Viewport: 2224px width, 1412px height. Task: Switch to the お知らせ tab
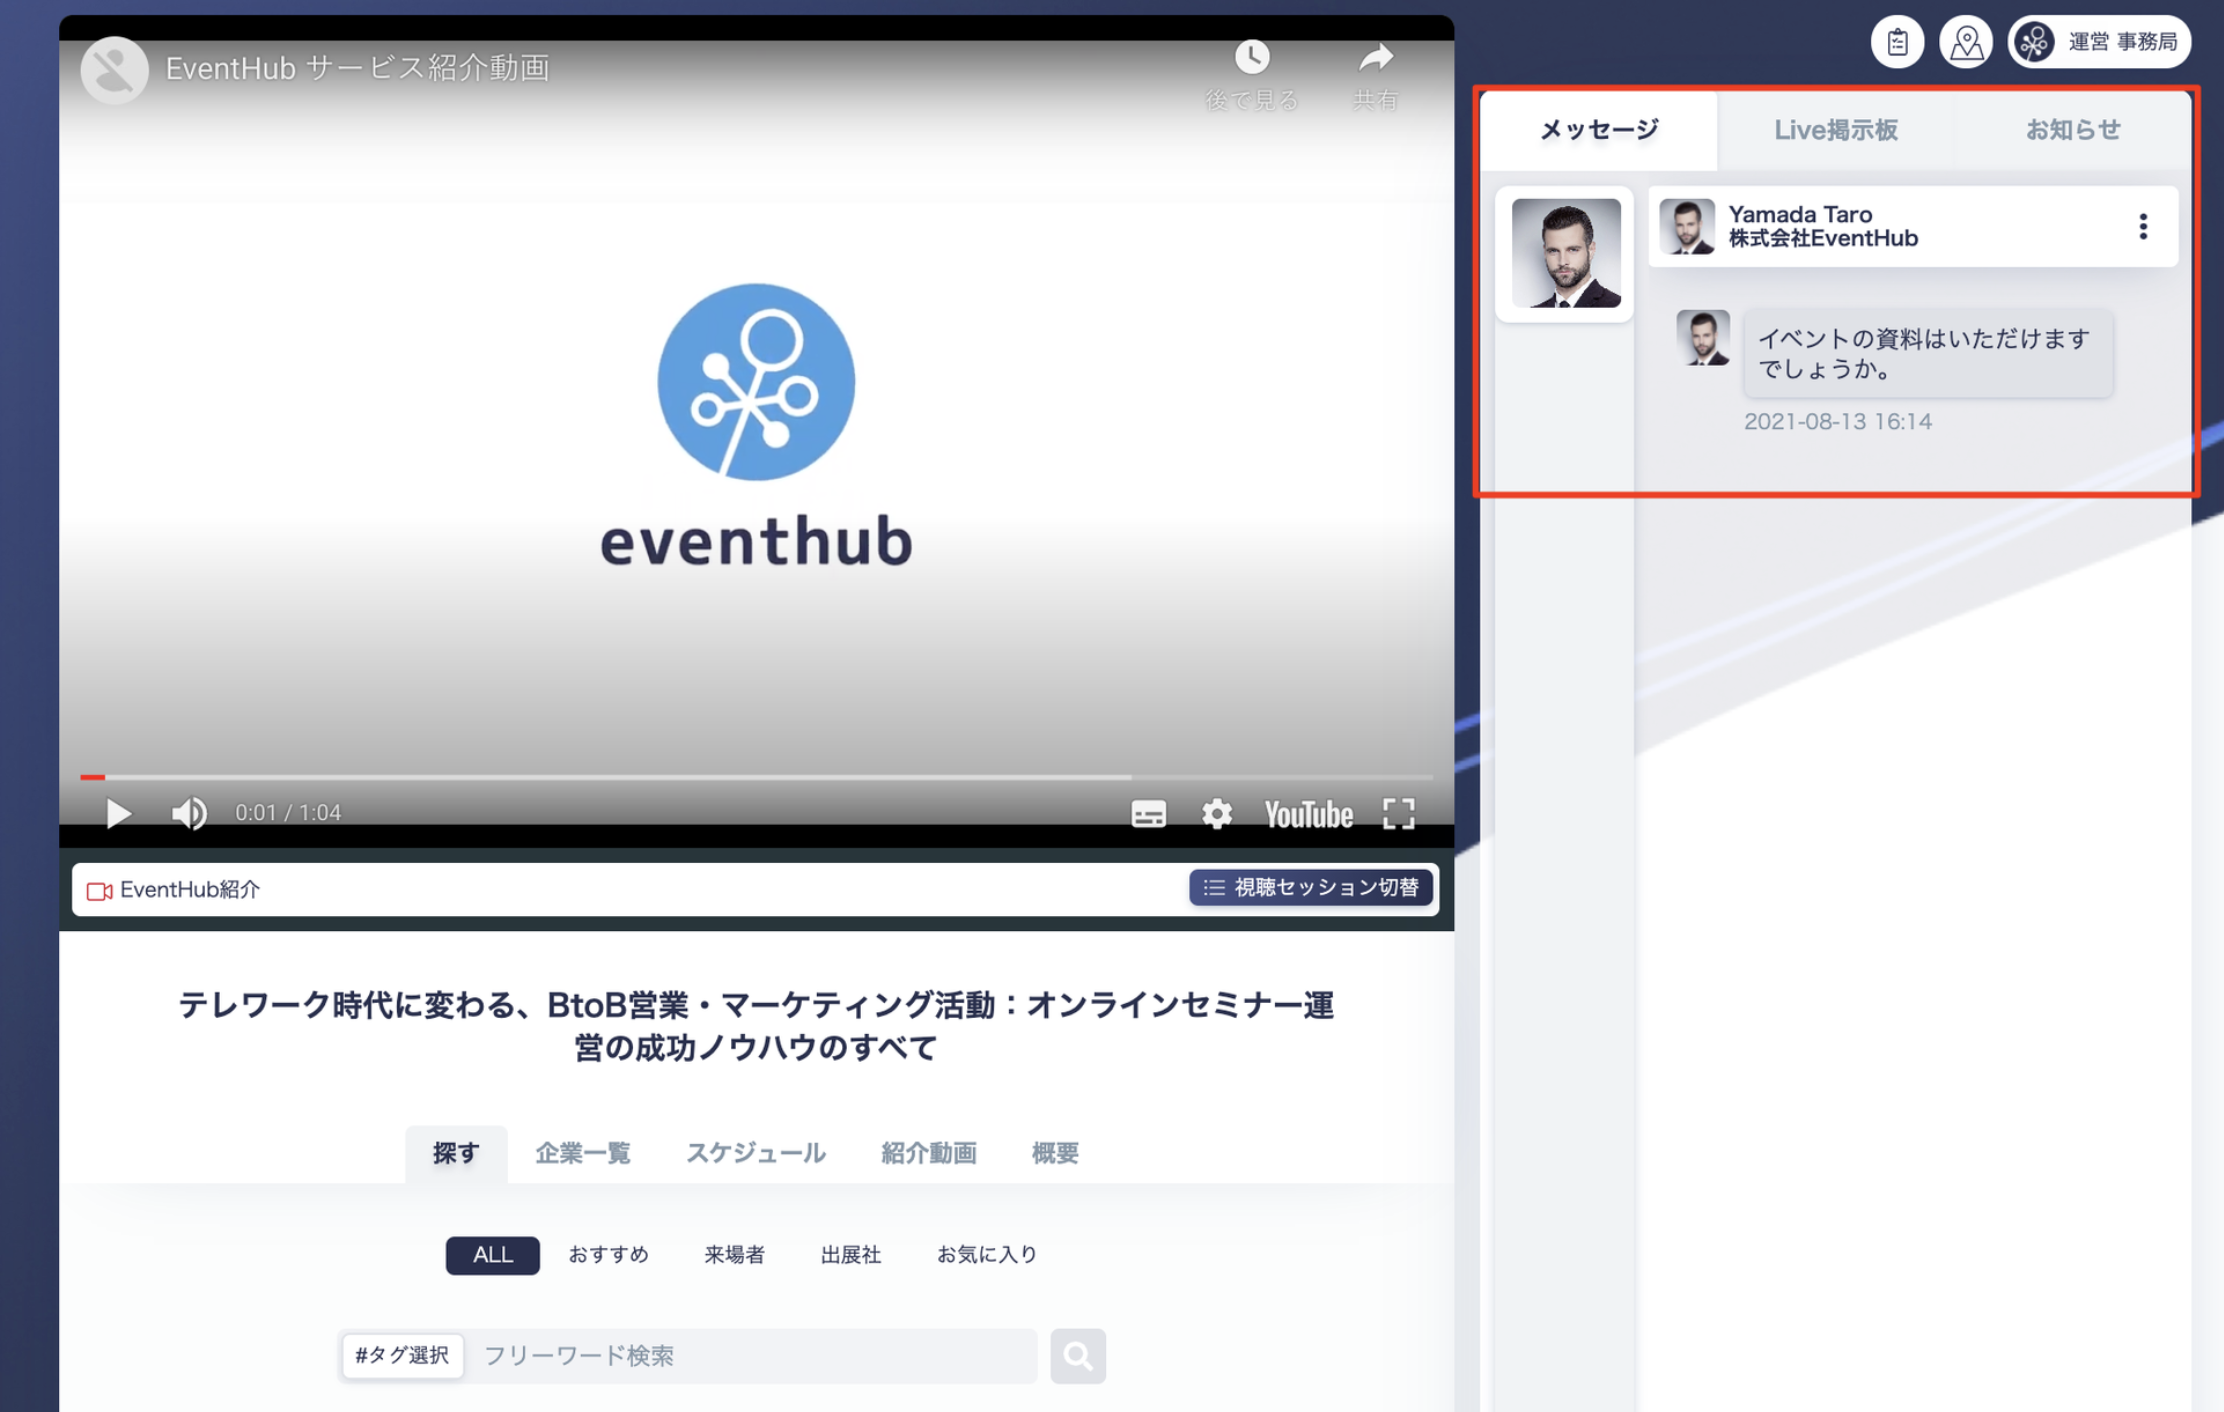pos(2072,130)
